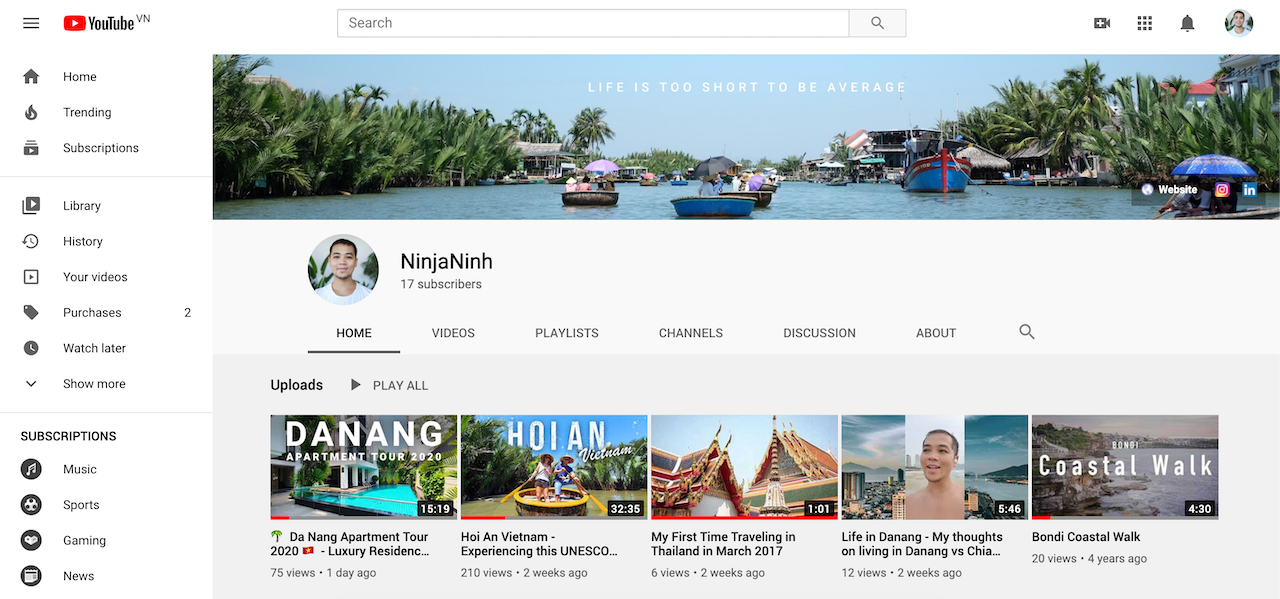1280x599 pixels.
Task: Open the create video camera icon
Action: [1102, 23]
